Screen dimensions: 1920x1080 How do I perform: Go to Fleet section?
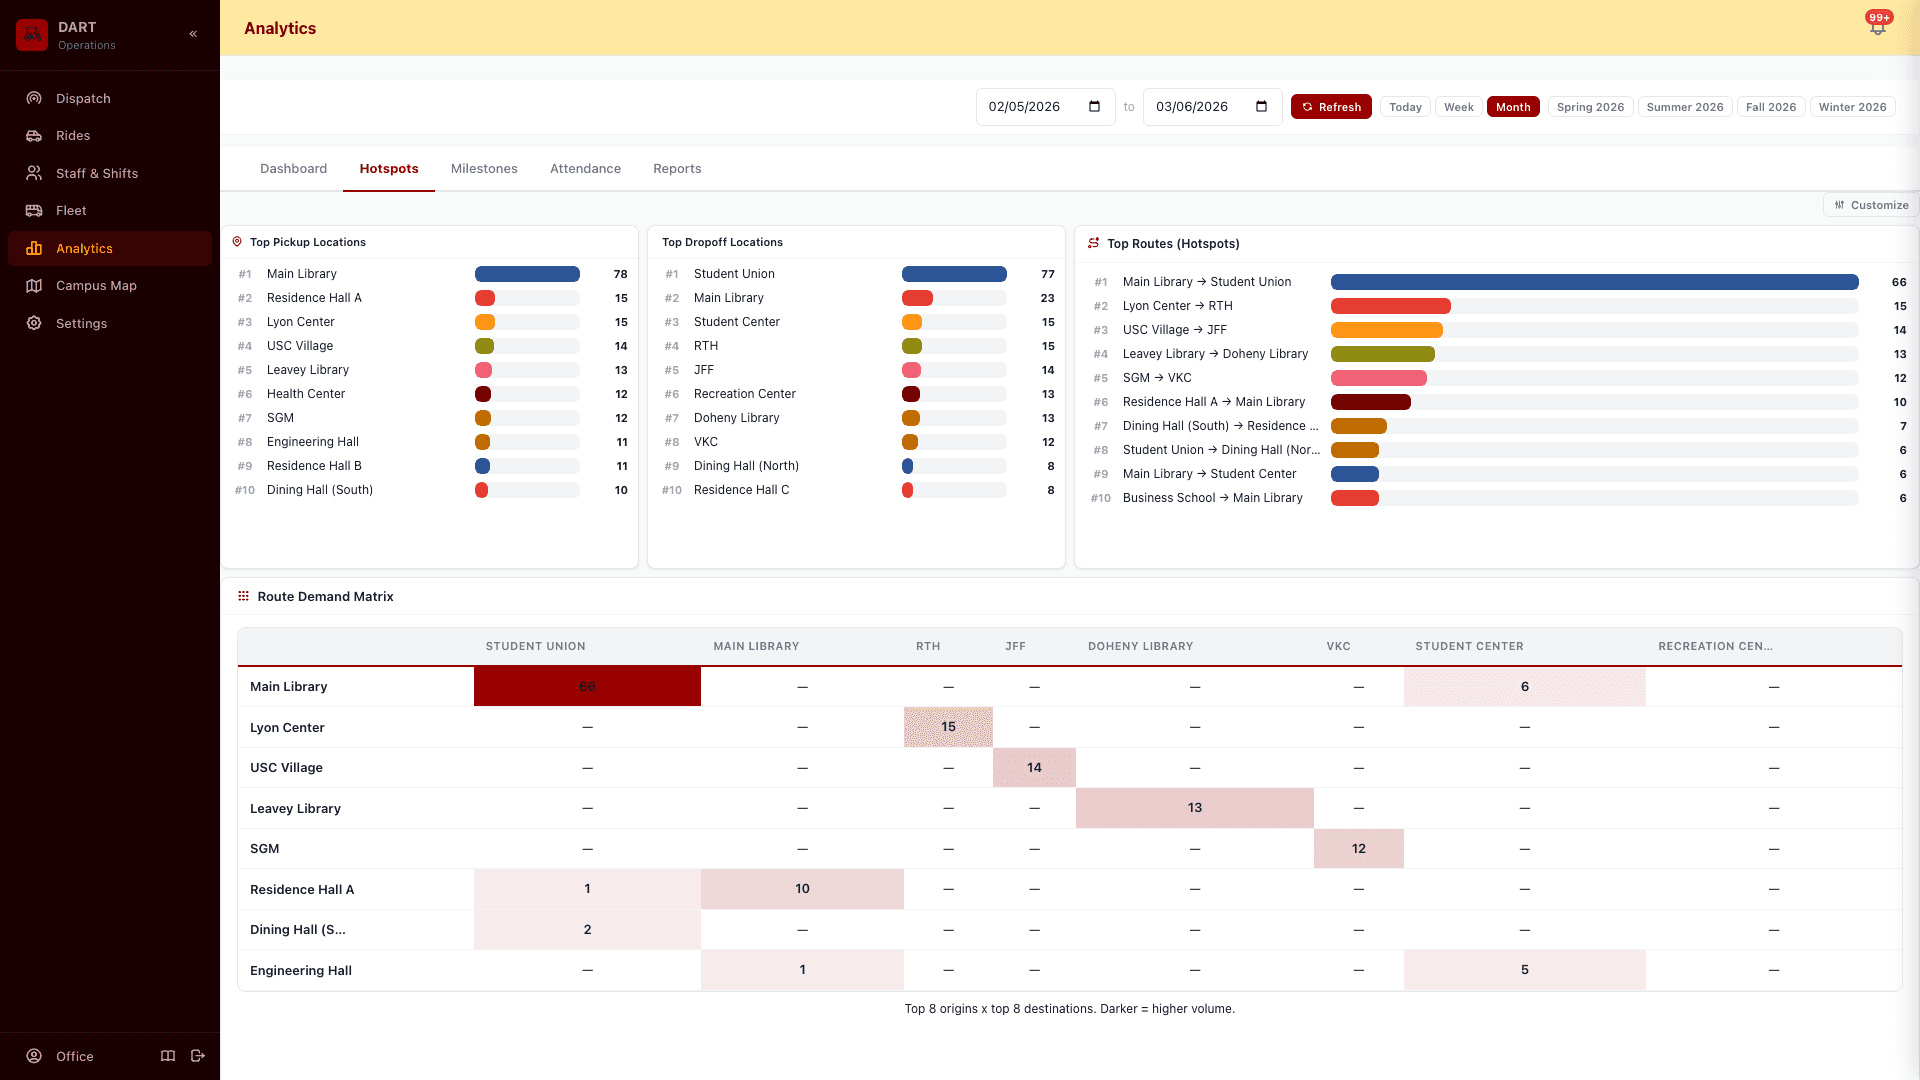(x=71, y=211)
